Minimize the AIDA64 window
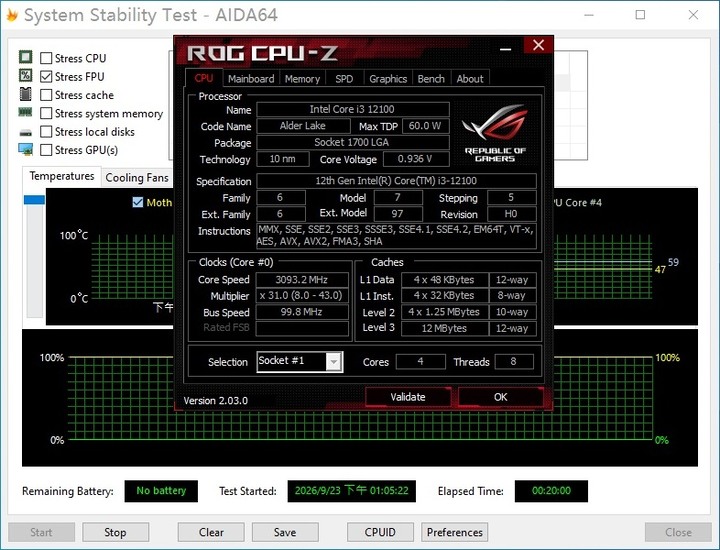Viewport: 720px width, 550px height. point(589,15)
